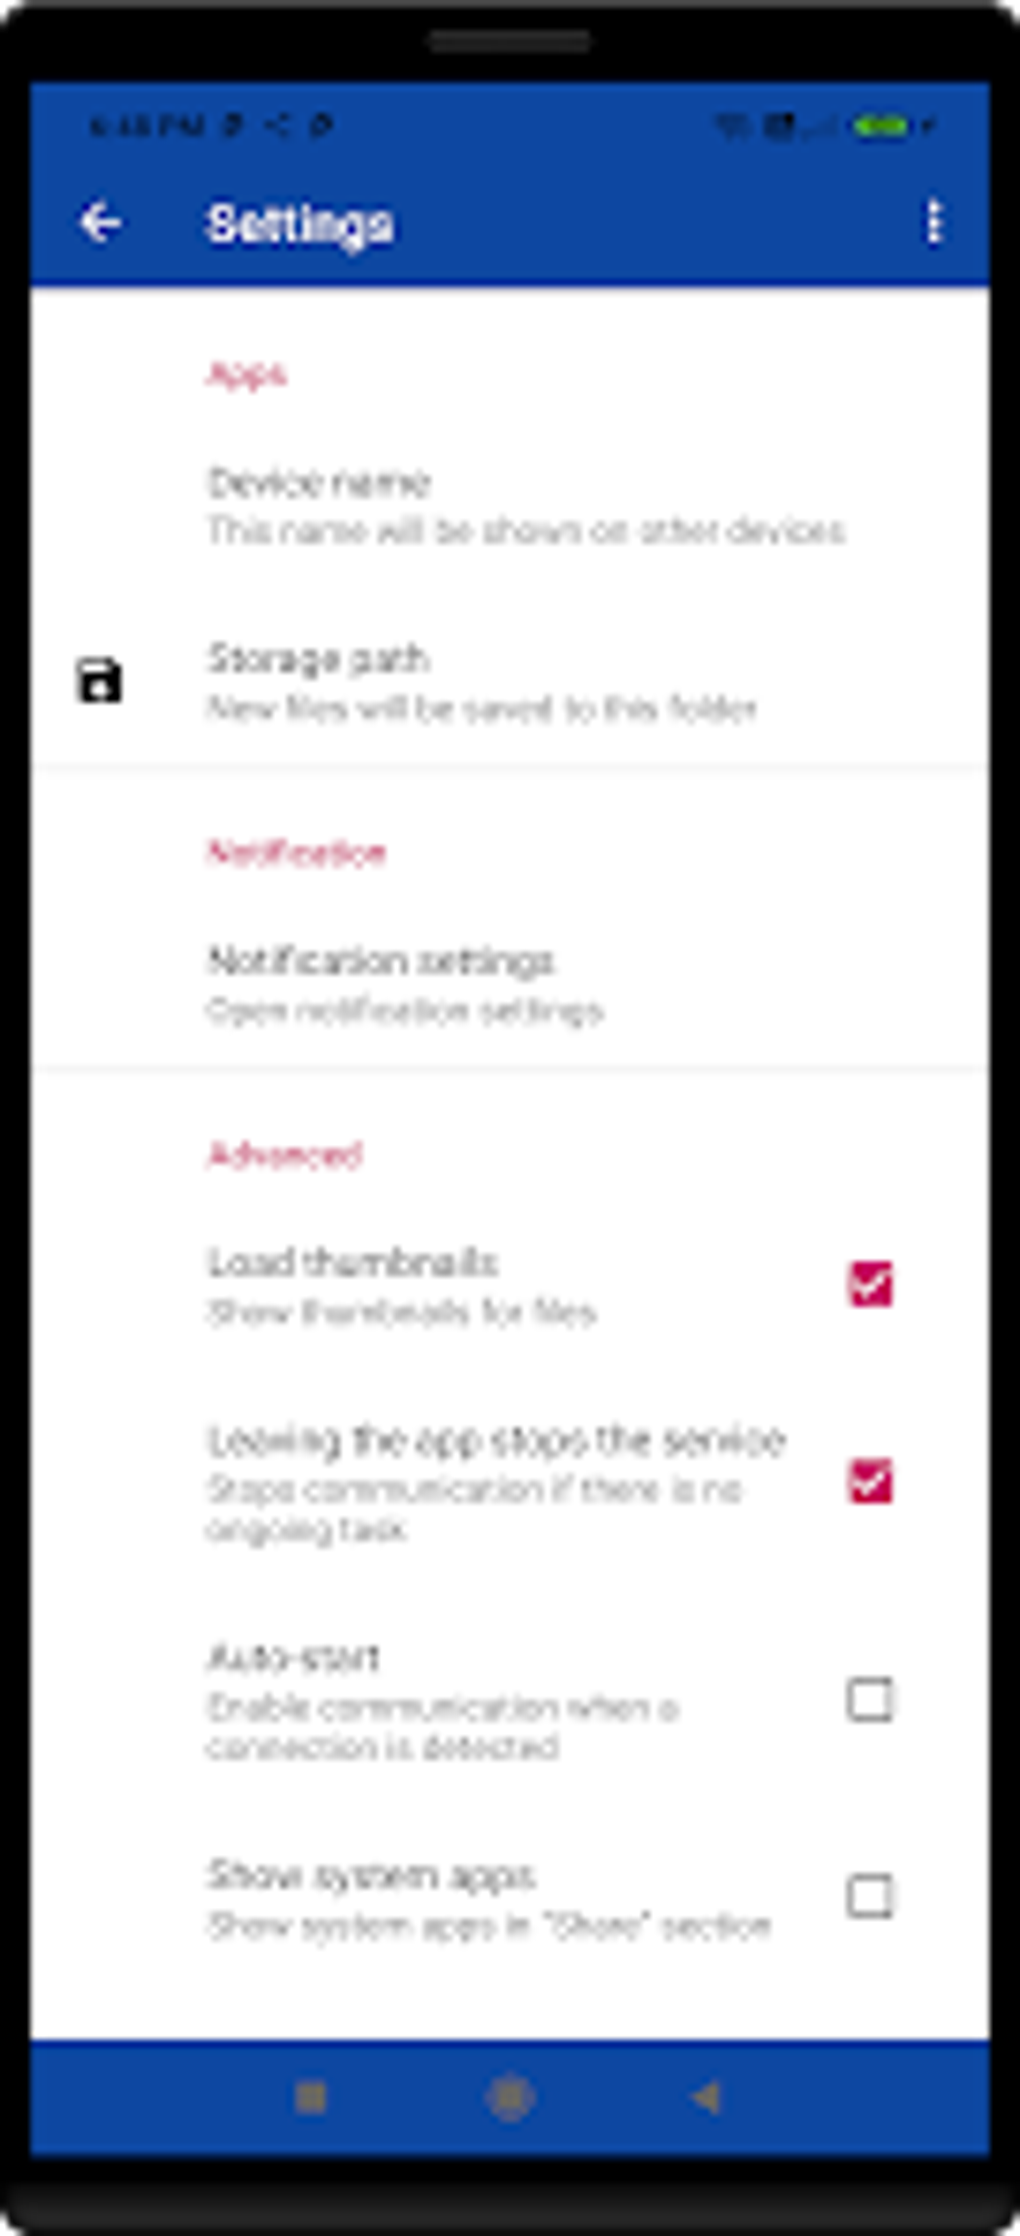The width and height of the screenshot is (1020, 2236).
Task: Tap the recent apps square button
Action: pyautogui.click(x=312, y=2096)
